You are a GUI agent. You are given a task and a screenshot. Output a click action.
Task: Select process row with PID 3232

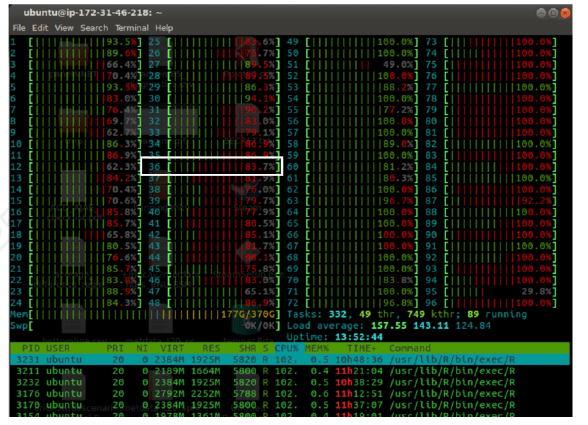[x=290, y=383]
